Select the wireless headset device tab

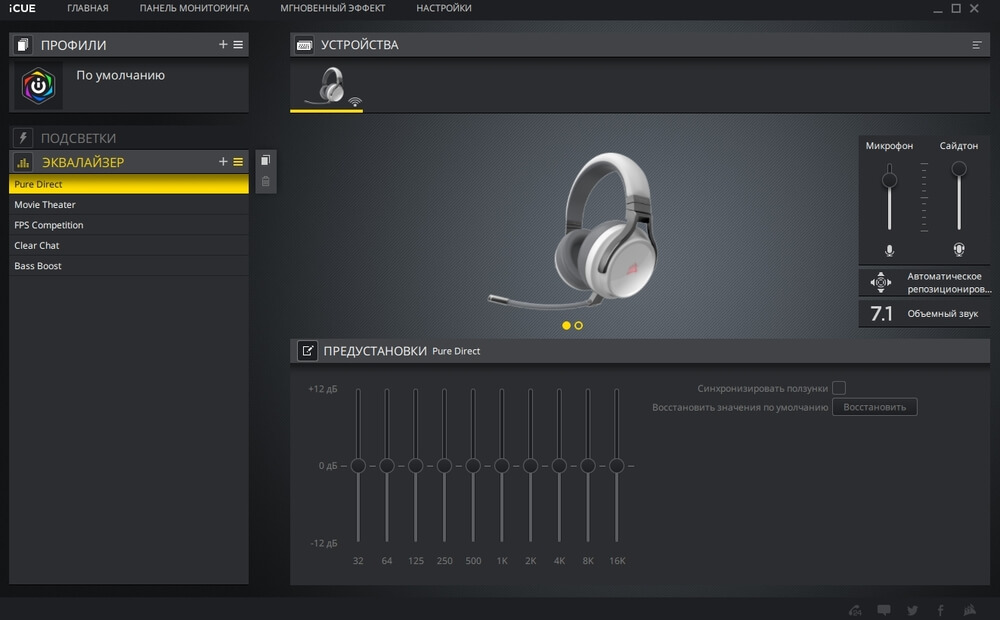pyautogui.click(x=327, y=86)
